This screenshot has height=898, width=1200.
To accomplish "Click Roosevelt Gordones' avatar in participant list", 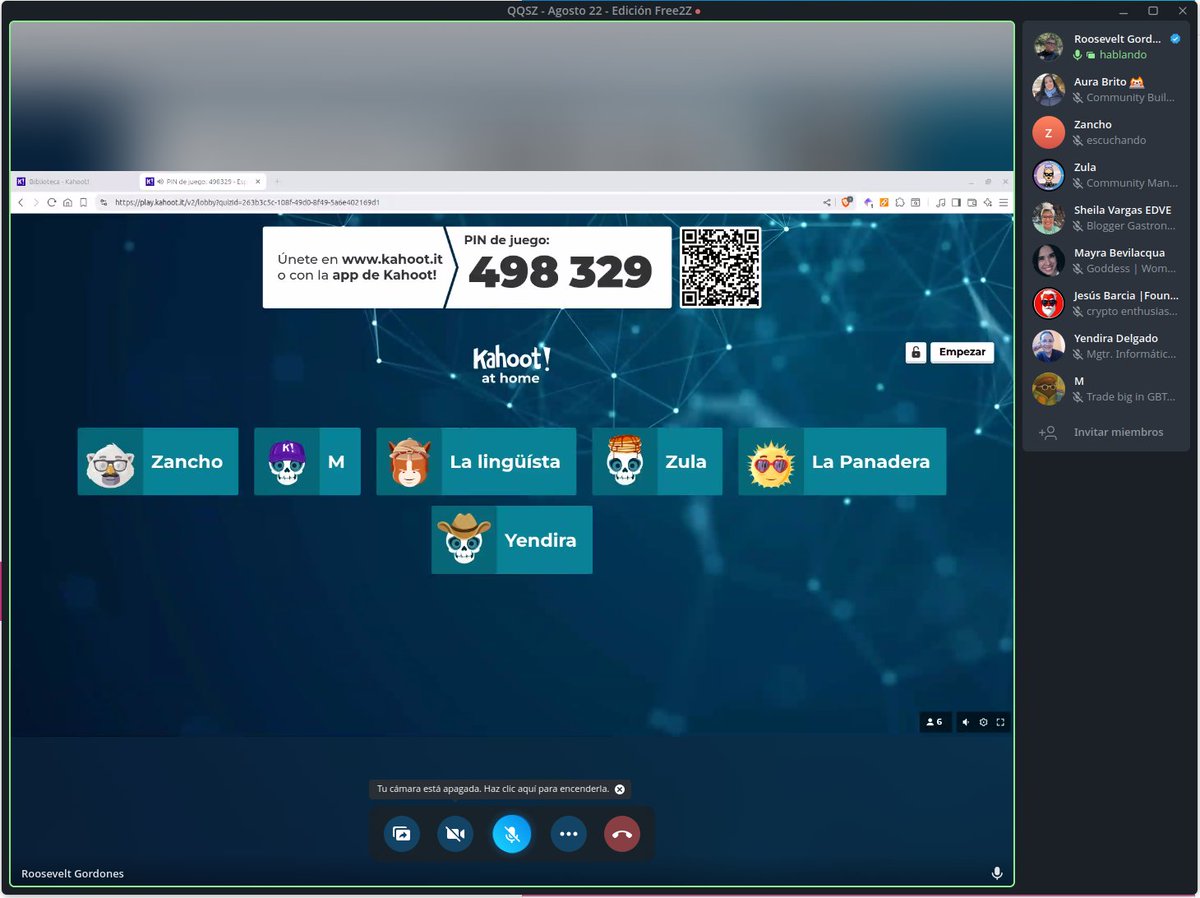I will click(1048, 46).
